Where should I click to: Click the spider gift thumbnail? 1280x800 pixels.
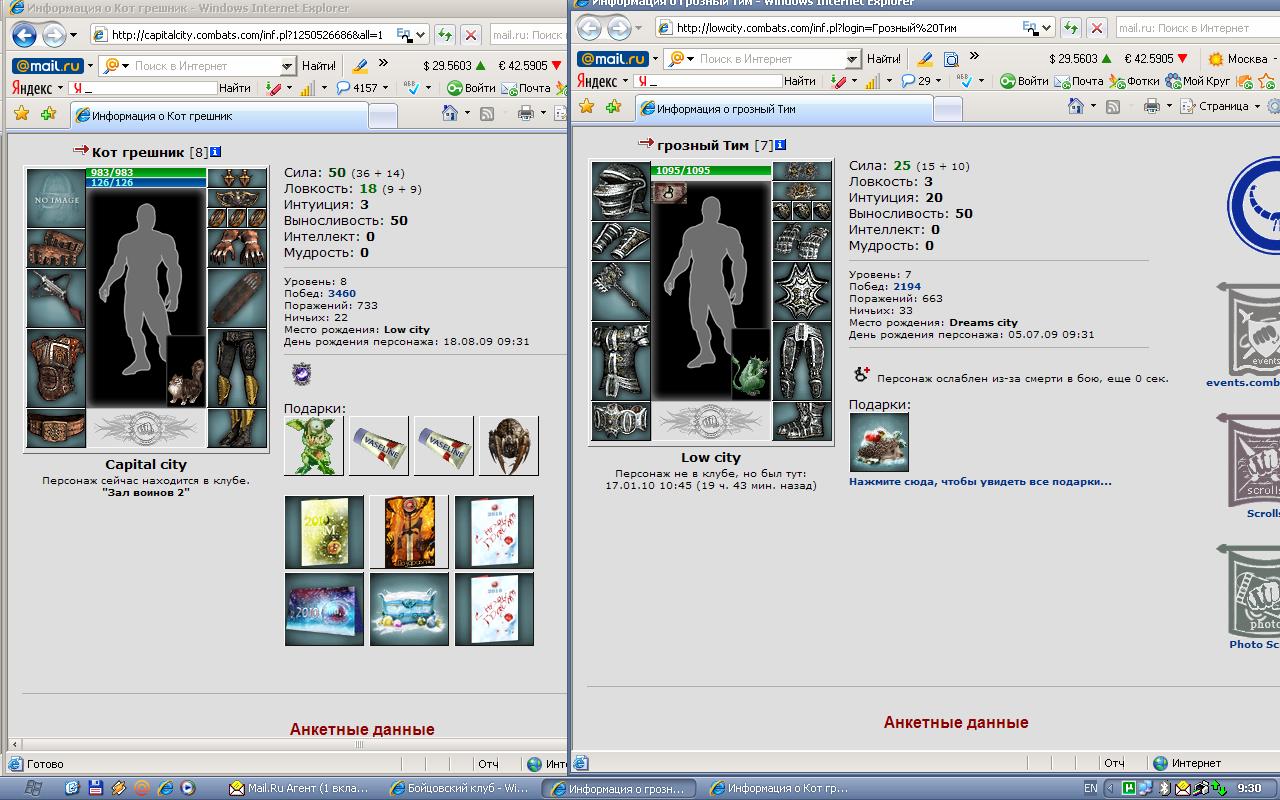[509, 446]
